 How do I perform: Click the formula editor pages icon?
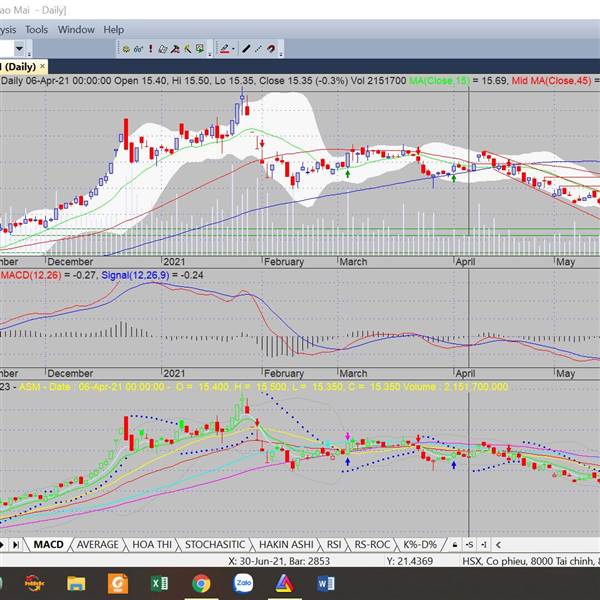point(163,49)
